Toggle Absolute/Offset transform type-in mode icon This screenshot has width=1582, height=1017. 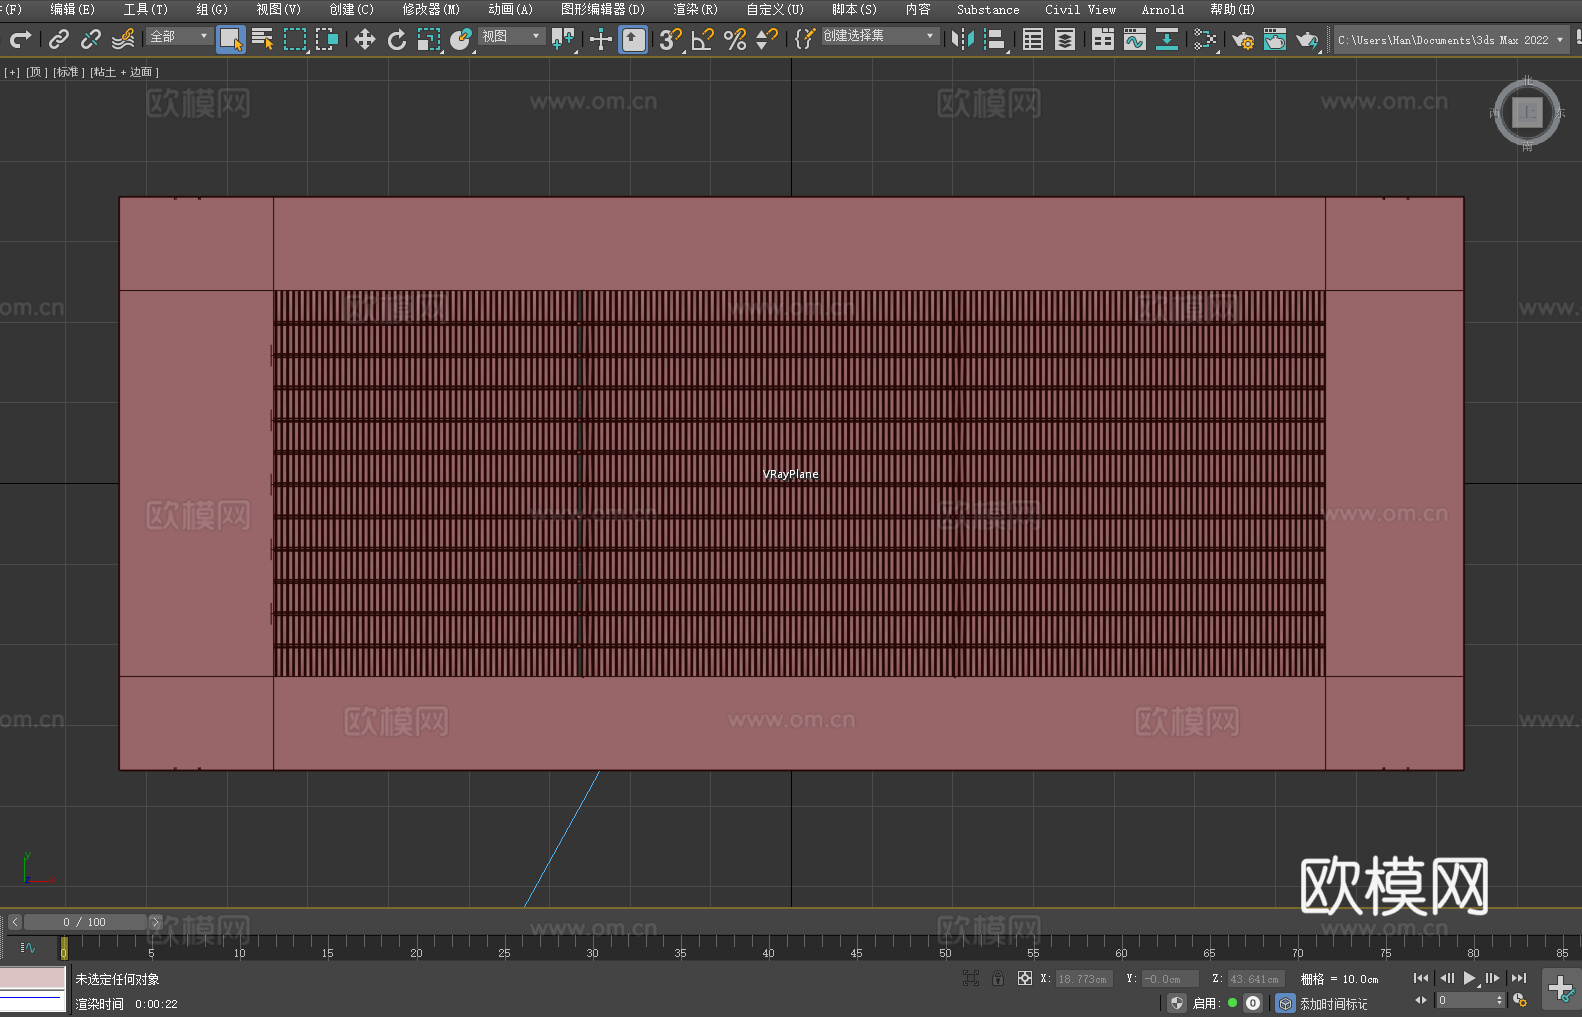1025,978
